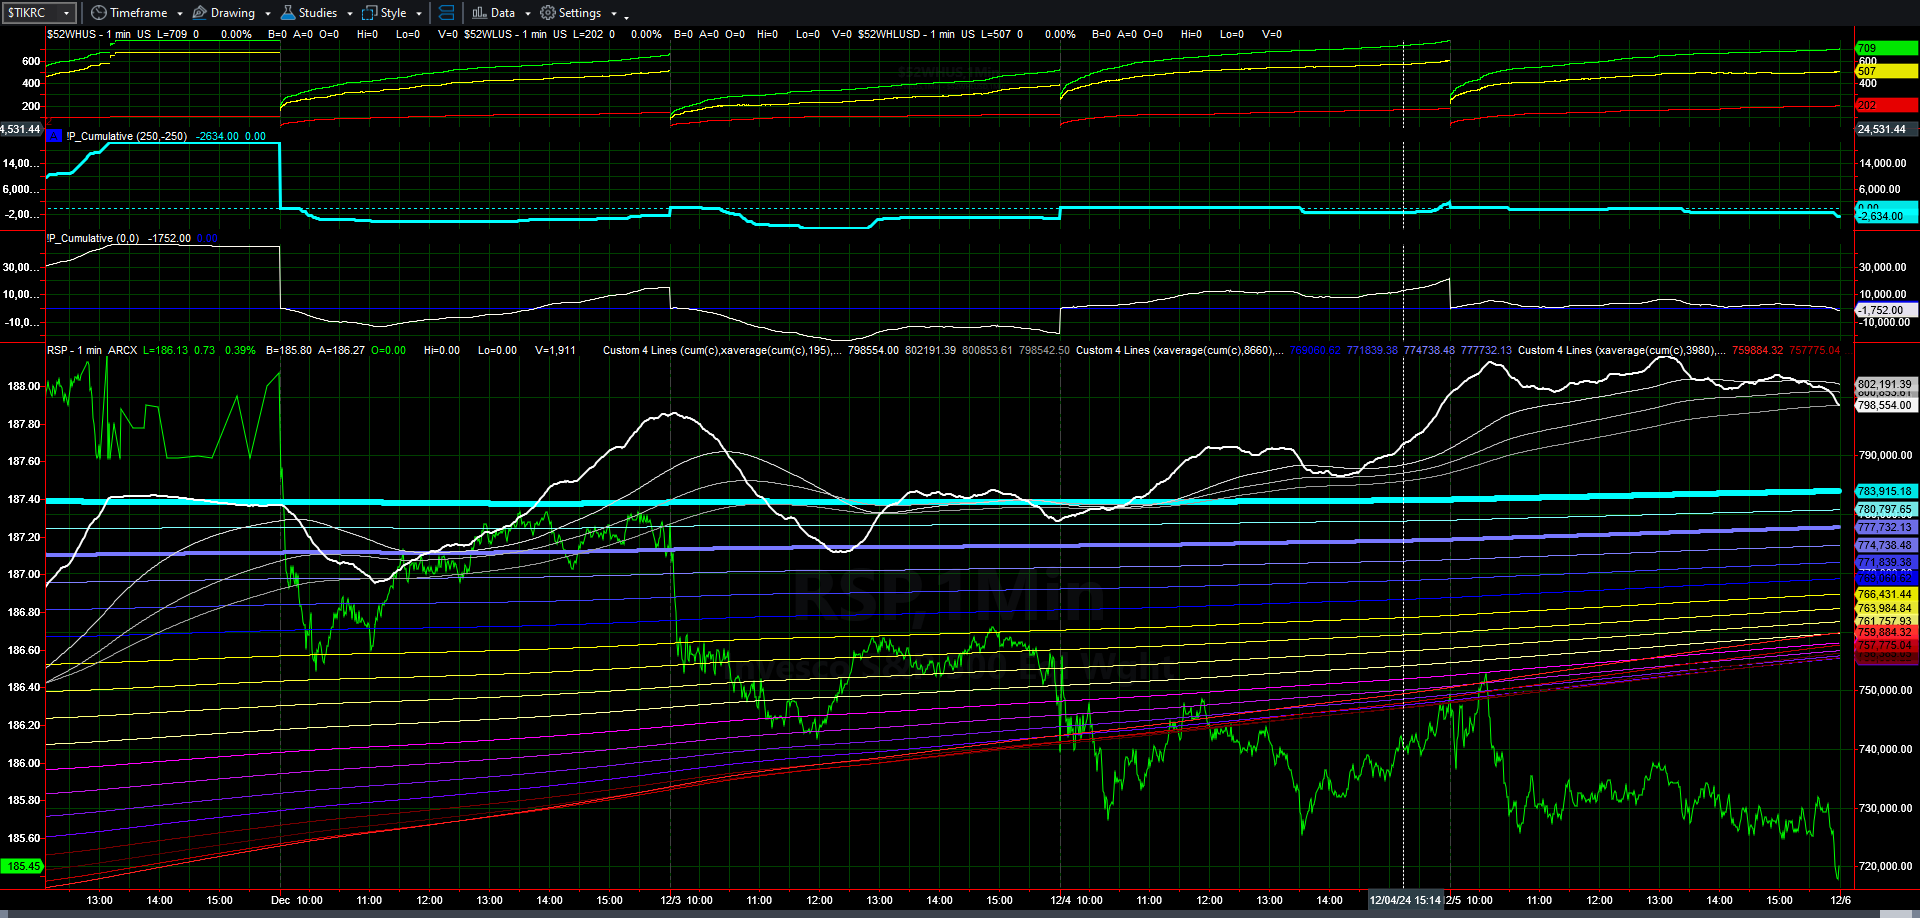Viewport: 1920px width, 918px height.
Task: Click the blue A badge beside !P_Cumulative
Action: 54,136
